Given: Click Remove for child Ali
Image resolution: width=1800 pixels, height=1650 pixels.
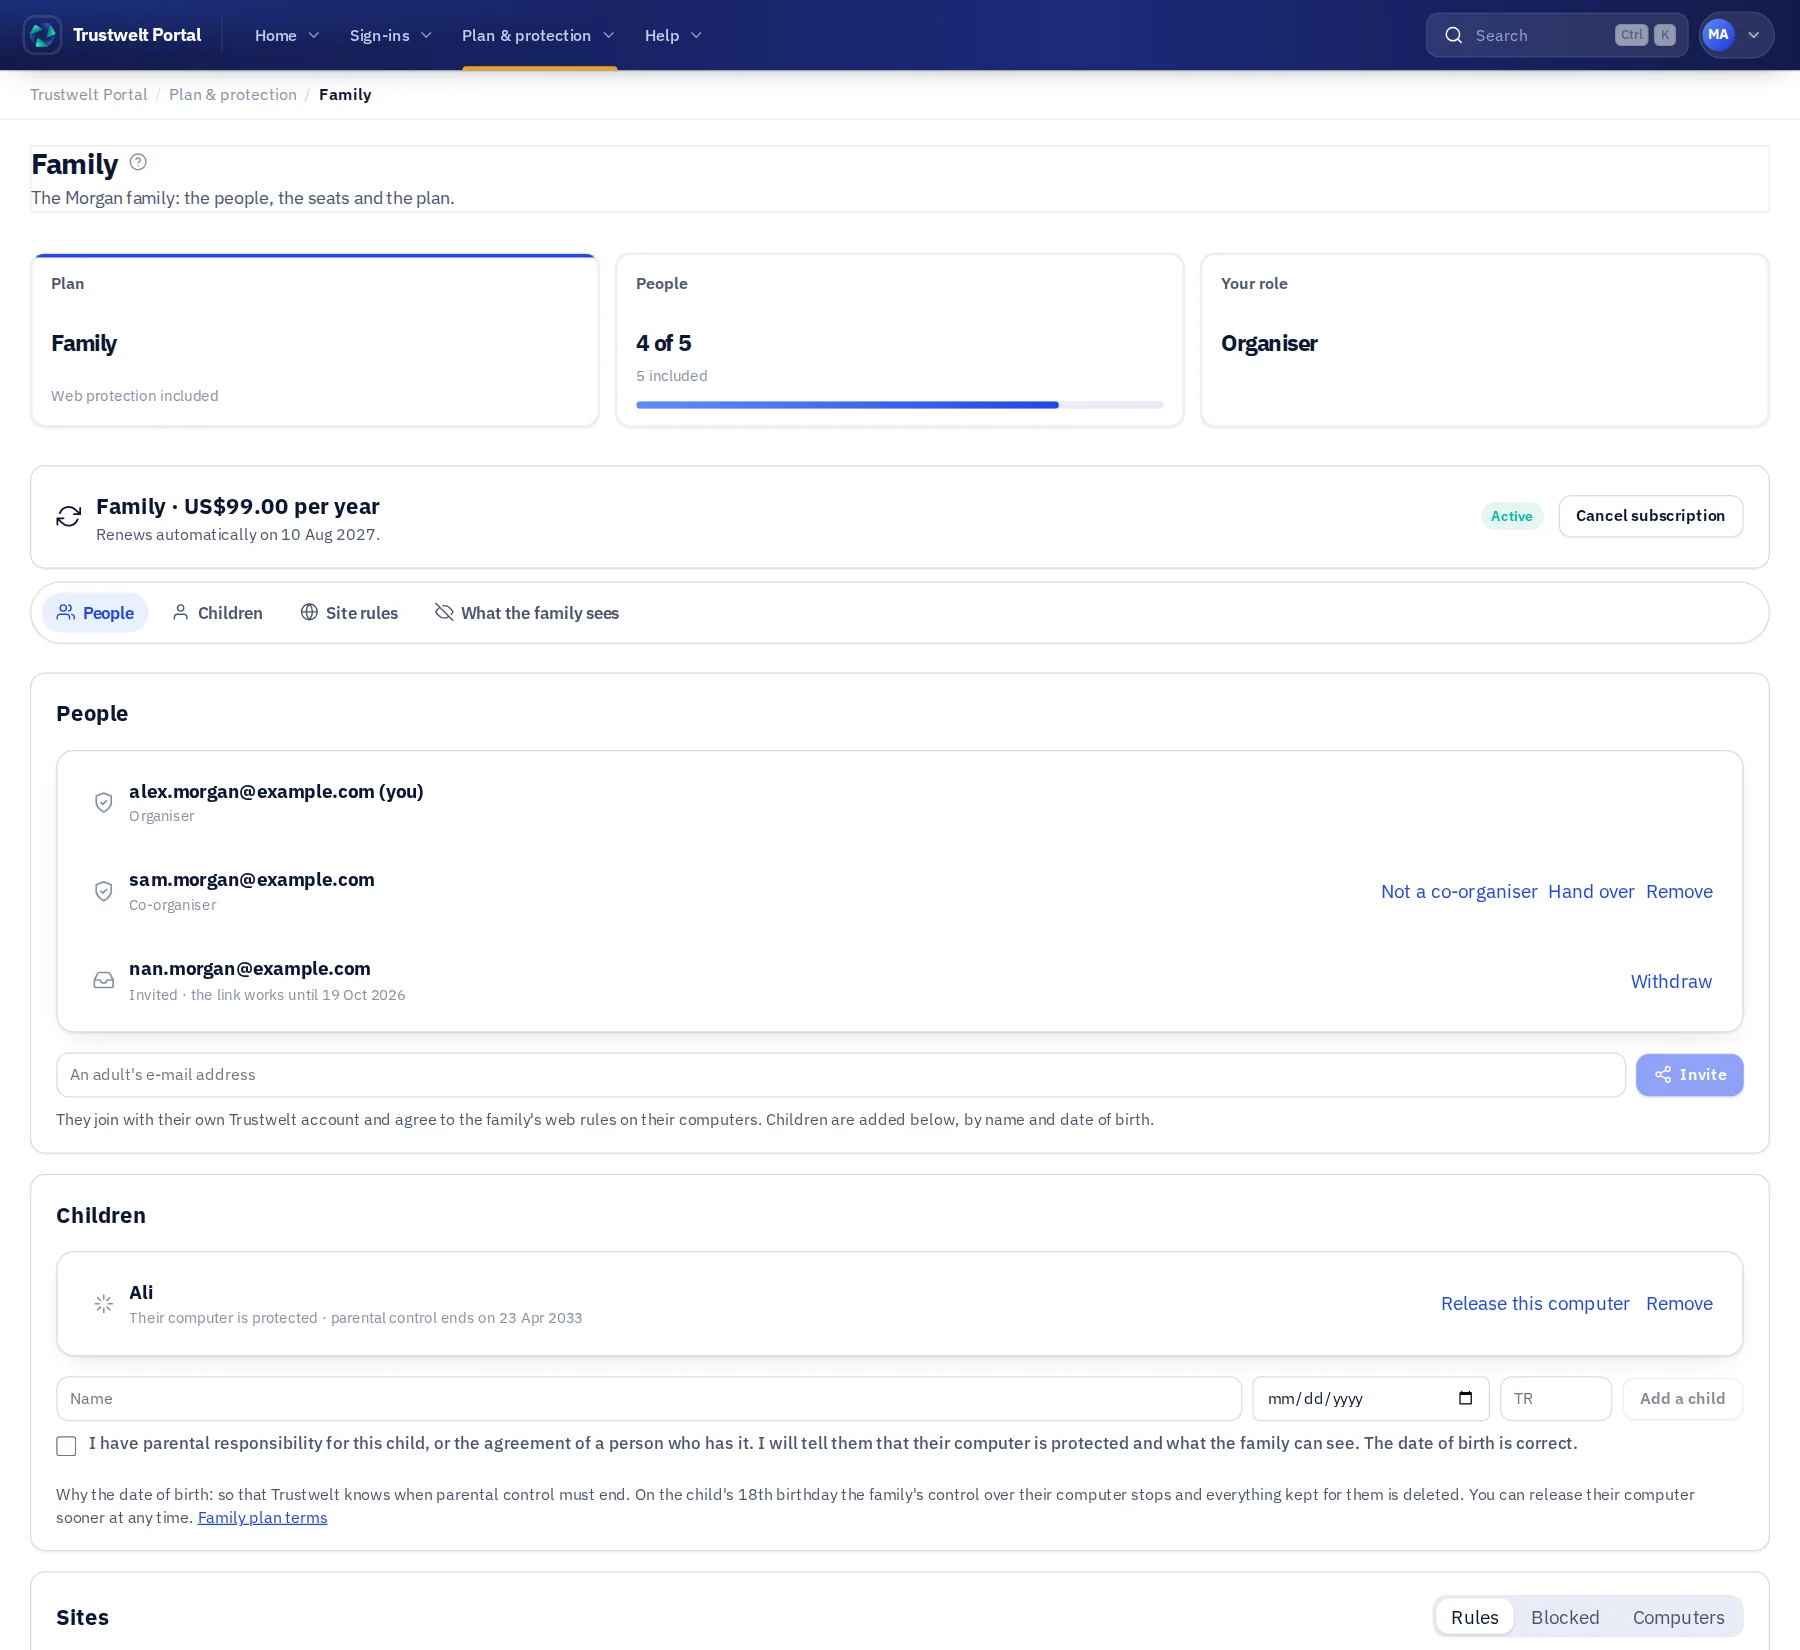Looking at the screenshot, I should (x=1679, y=1304).
